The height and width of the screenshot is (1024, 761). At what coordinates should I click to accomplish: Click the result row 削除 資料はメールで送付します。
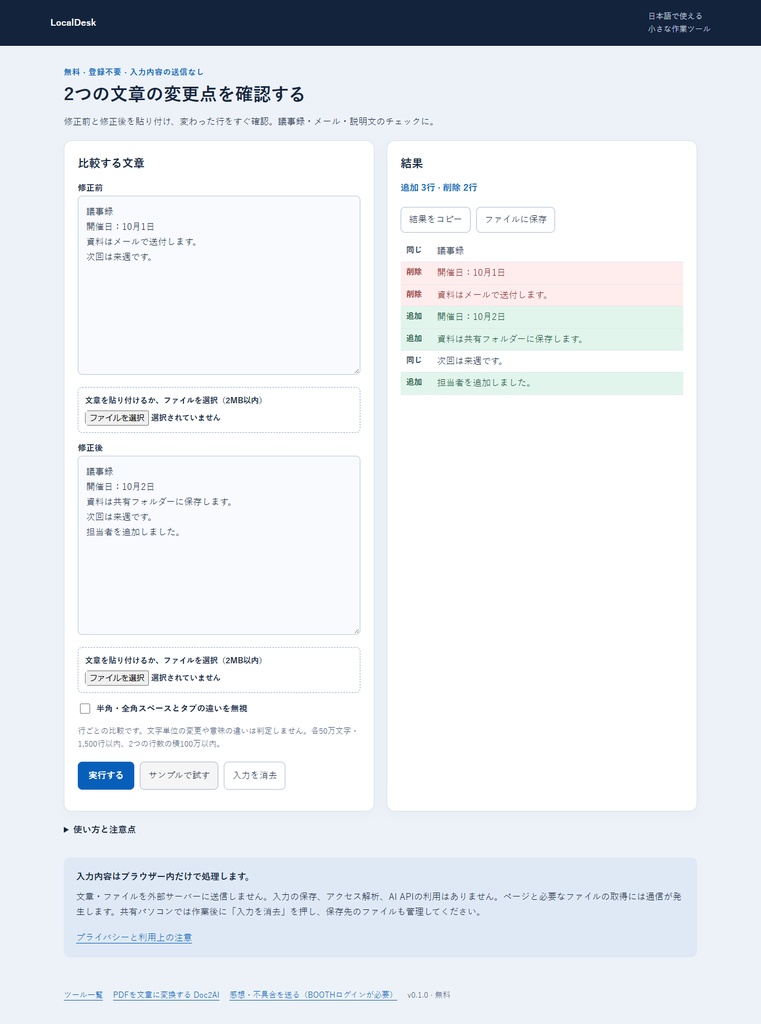pos(542,295)
